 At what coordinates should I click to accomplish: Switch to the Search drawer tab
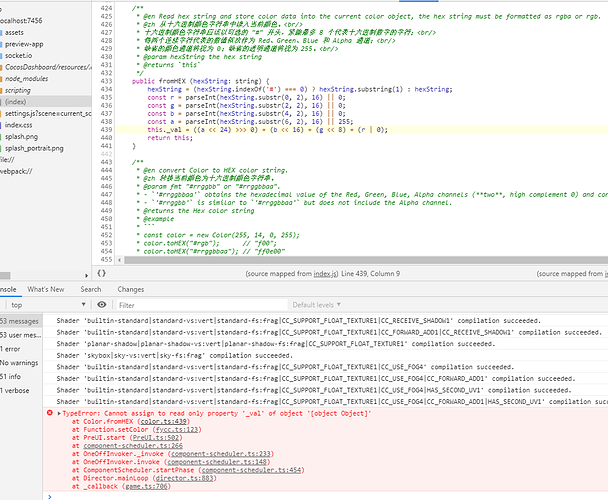click(91, 289)
